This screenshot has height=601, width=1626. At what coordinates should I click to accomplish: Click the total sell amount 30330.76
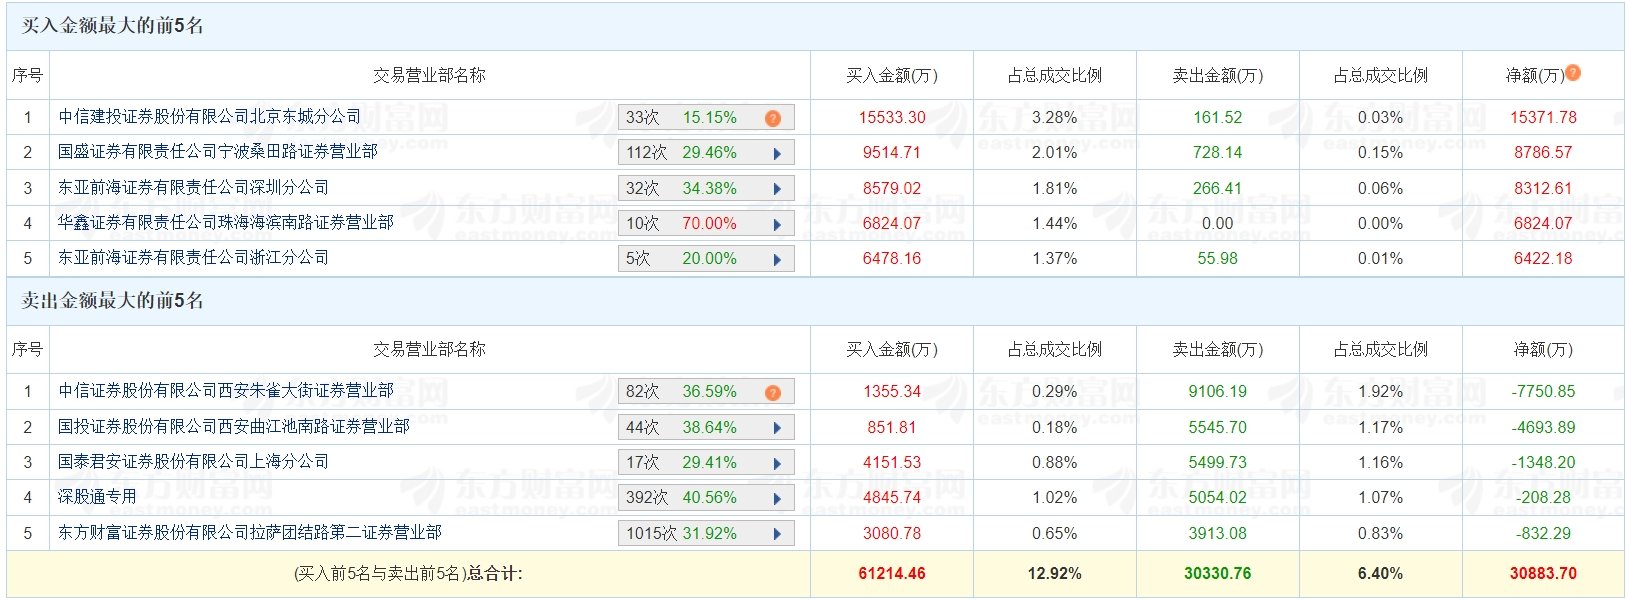click(x=1218, y=574)
